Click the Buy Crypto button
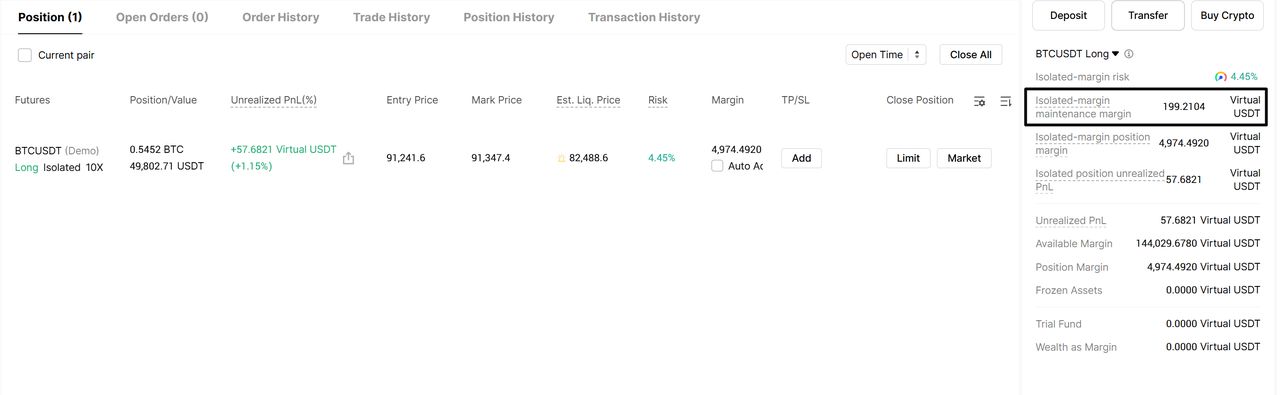The height and width of the screenshot is (395, 1280). [1227, 15]
